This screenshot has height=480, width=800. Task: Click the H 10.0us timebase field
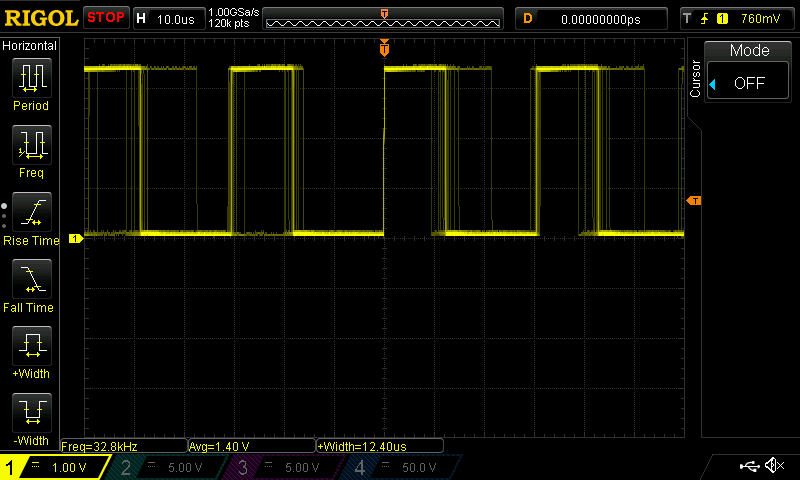169,19
